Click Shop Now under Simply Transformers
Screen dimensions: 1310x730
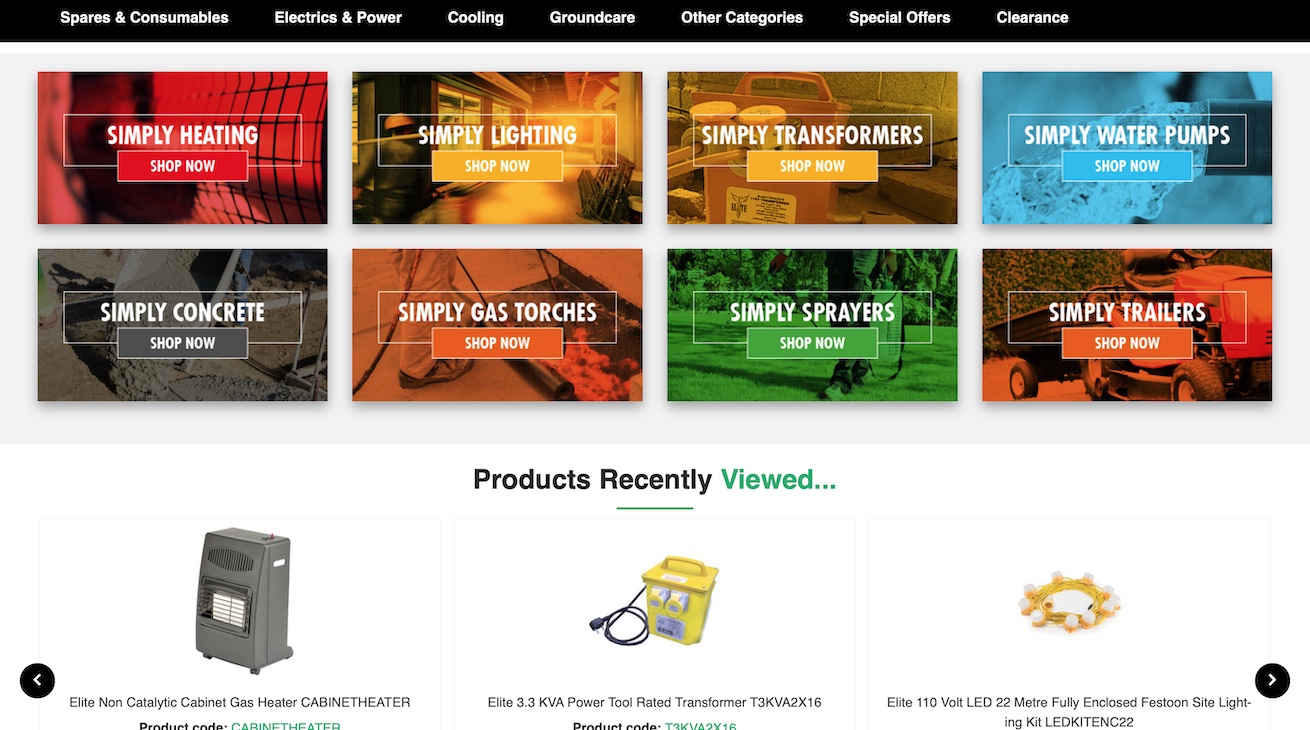tap(812, 166)
